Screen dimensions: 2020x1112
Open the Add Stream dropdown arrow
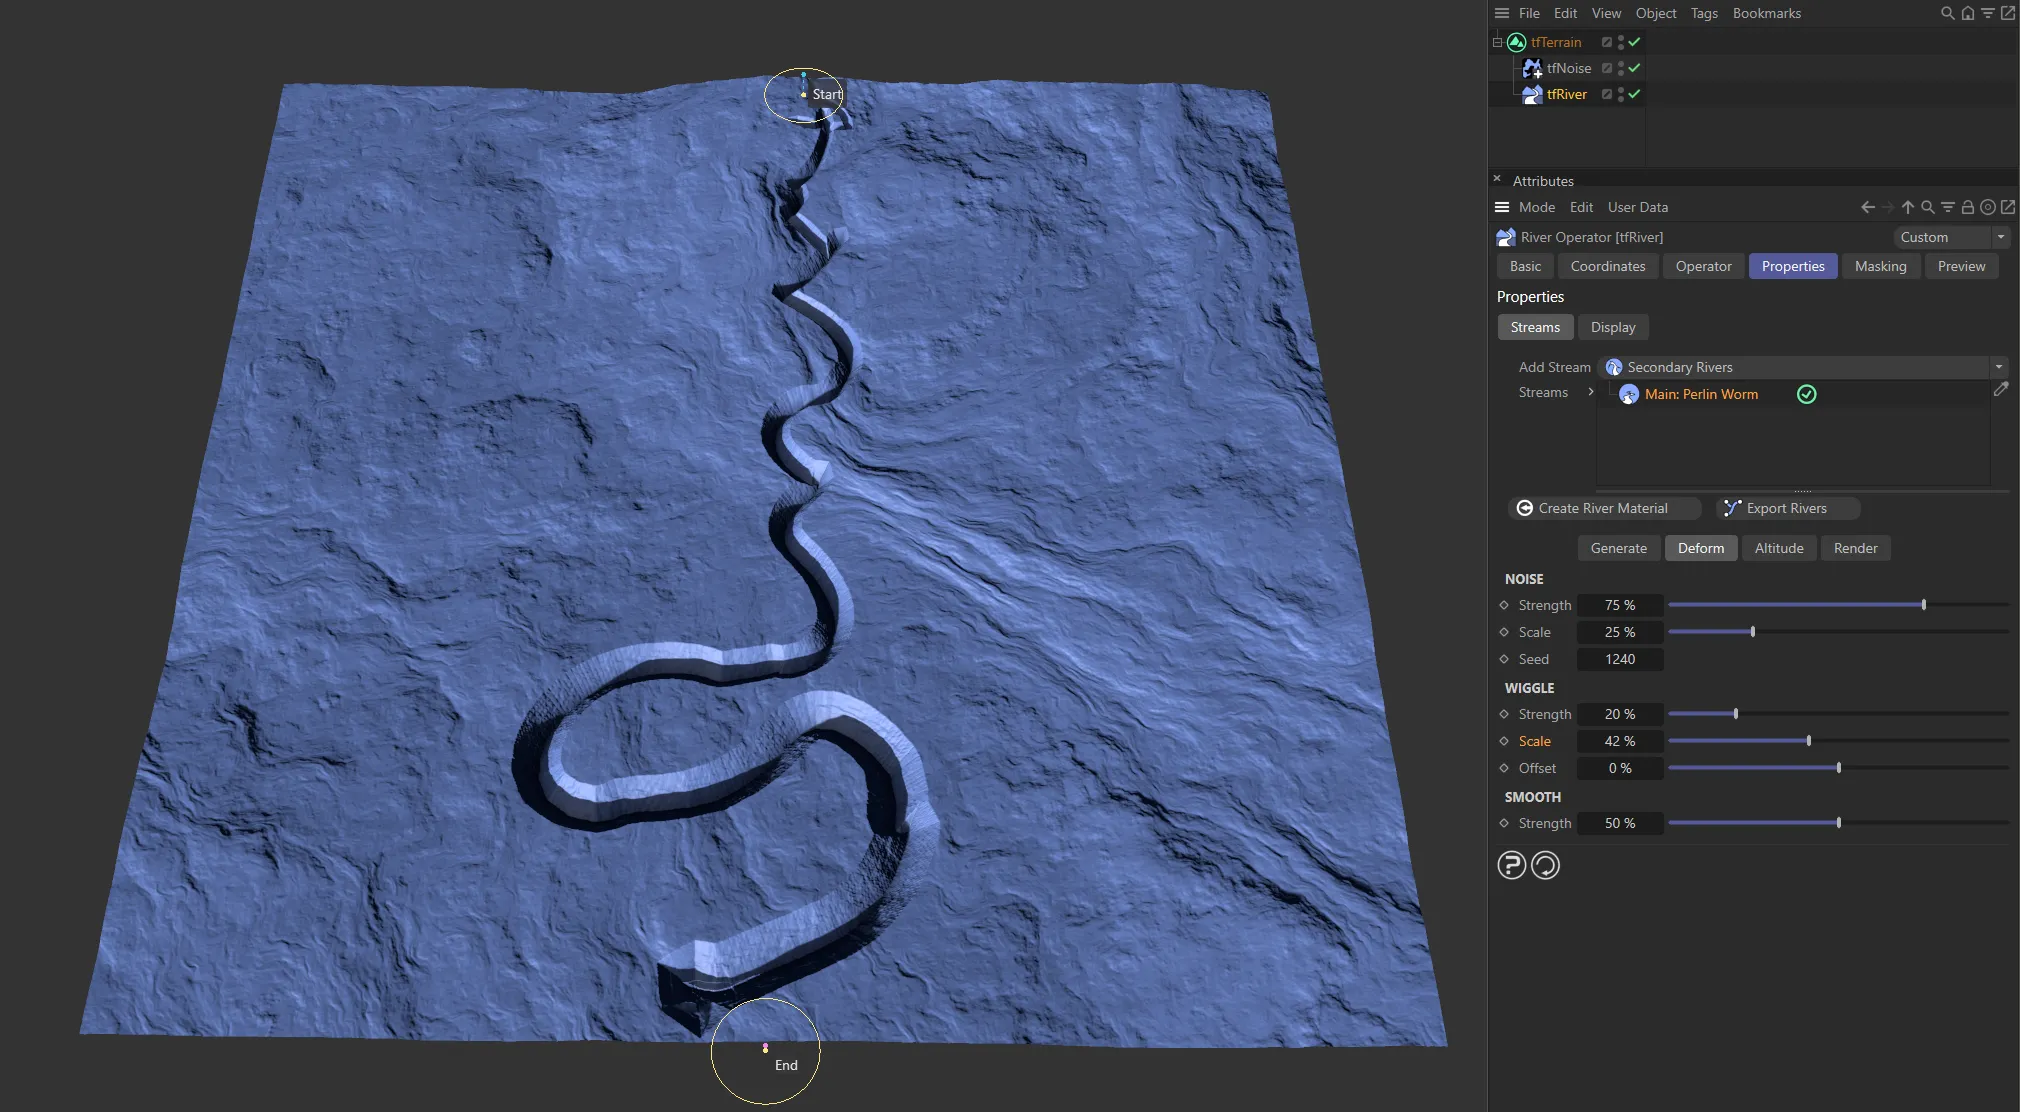[1998, 367]
